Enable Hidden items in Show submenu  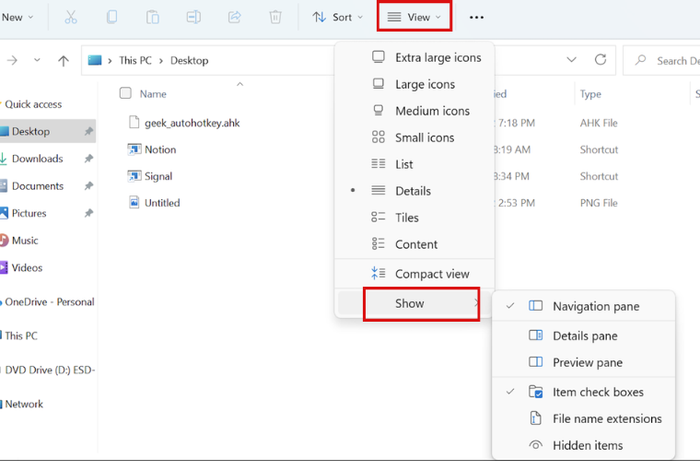(587, 445)
